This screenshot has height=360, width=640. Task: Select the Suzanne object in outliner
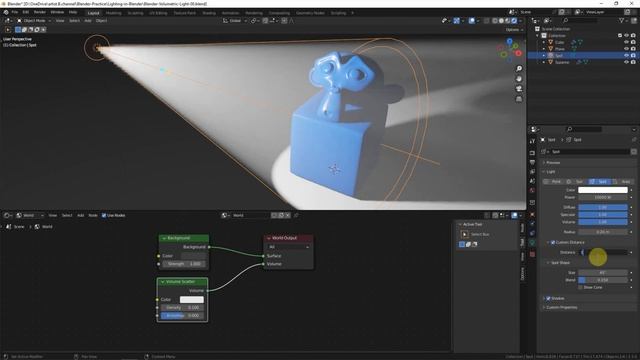pyautogui.click(x=562, y=62)
